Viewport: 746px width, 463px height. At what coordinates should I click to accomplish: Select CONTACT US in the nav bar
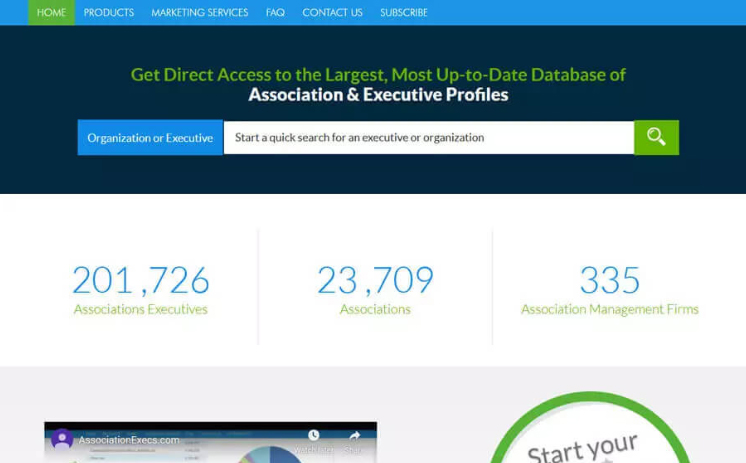click(x=333, y=12)
